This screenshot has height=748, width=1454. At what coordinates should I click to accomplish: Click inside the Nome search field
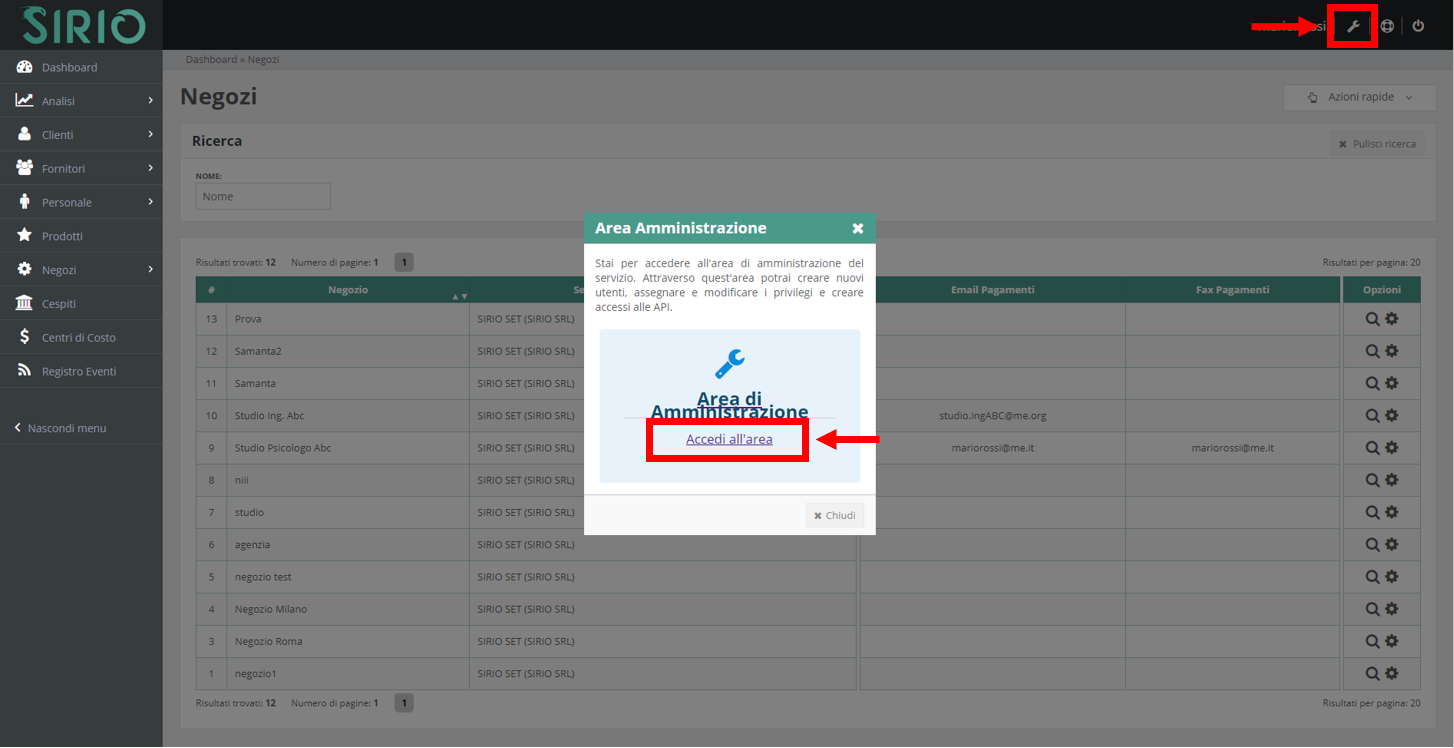click(262, 196)
